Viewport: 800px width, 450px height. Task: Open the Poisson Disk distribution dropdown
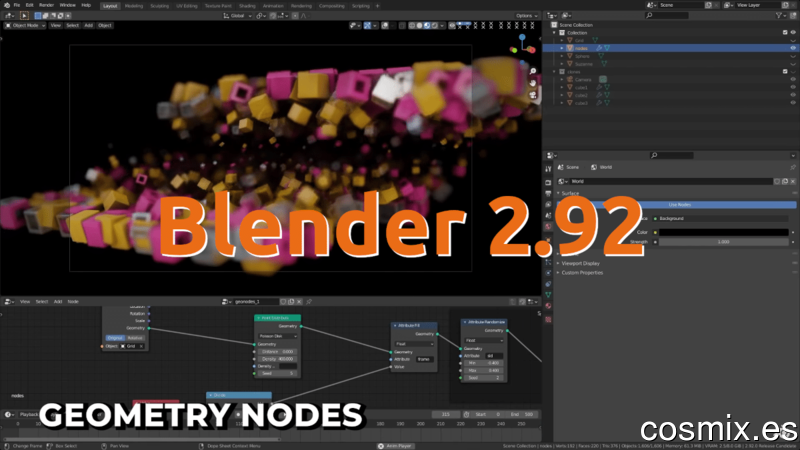click(x=278, y=336)
